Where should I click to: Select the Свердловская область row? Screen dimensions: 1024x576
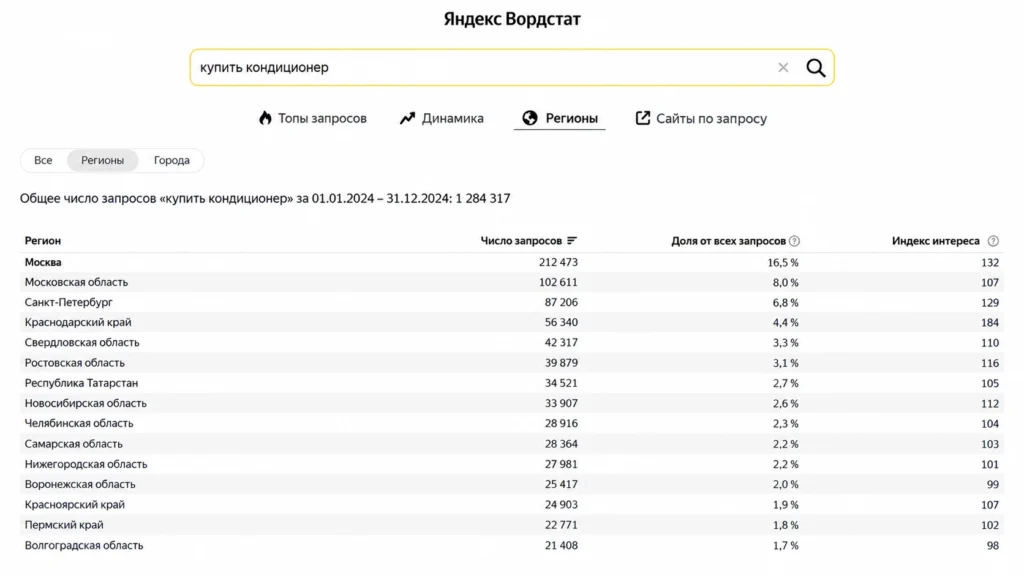click(512, 343)
